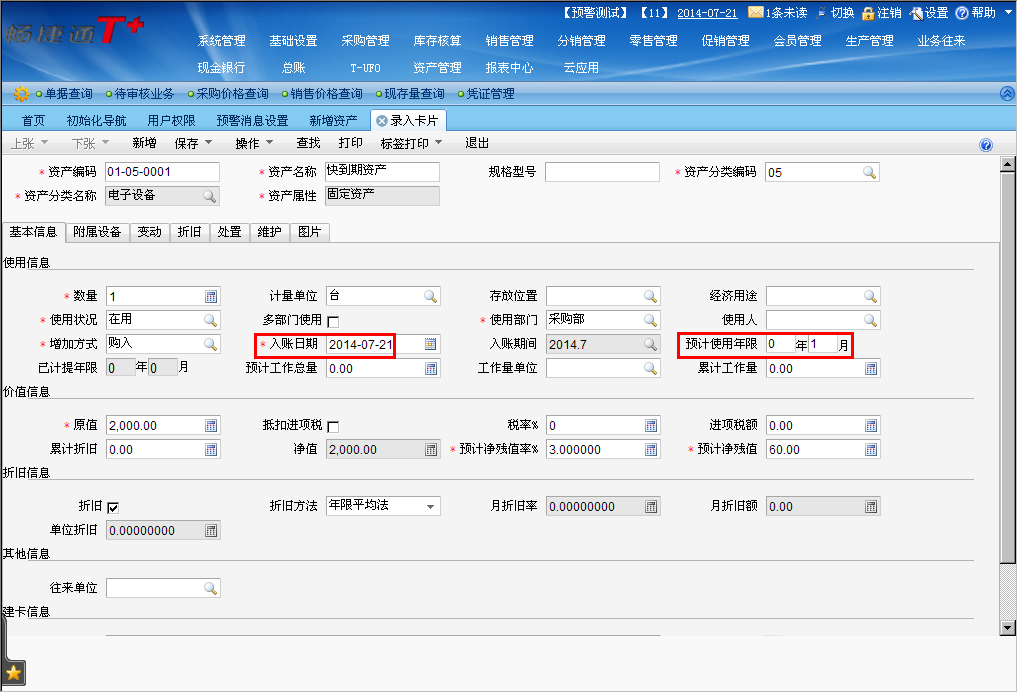This screenshot has height=693, width=1018.
Task: Click the star favorites icon at bottom left
Action: (x=14, y=673)
